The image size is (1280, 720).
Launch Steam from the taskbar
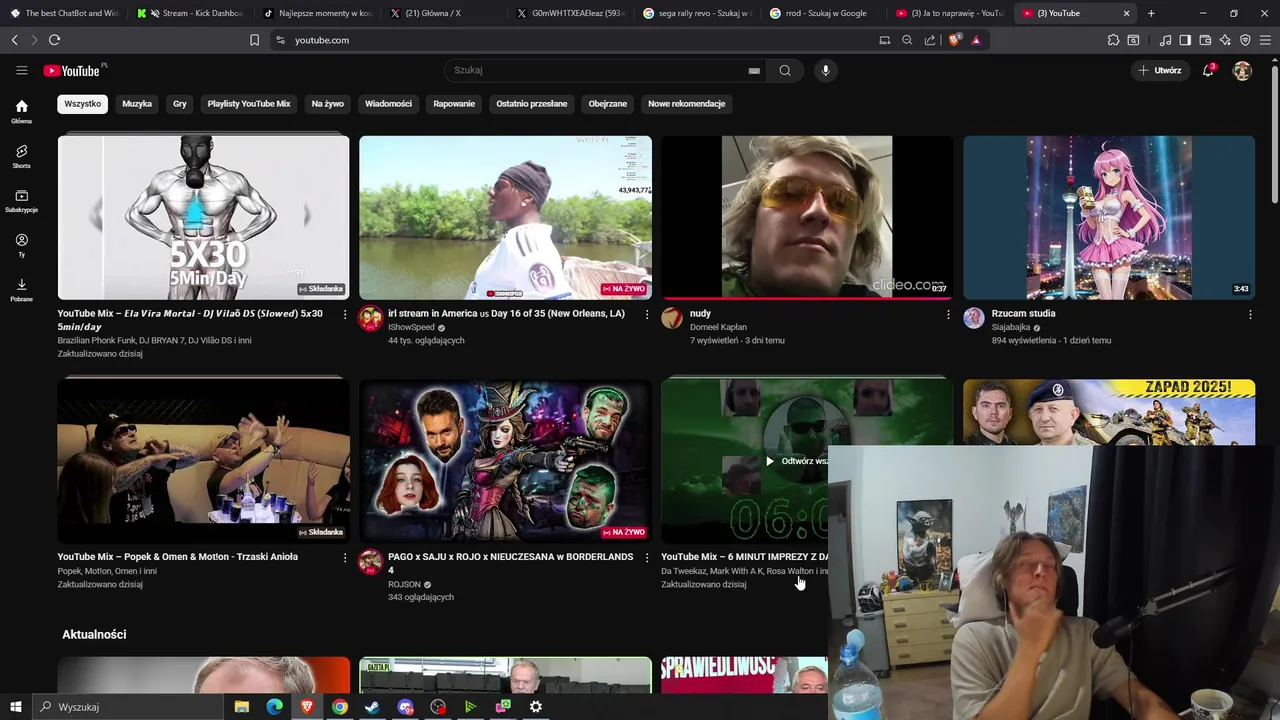tap(372, 707)
